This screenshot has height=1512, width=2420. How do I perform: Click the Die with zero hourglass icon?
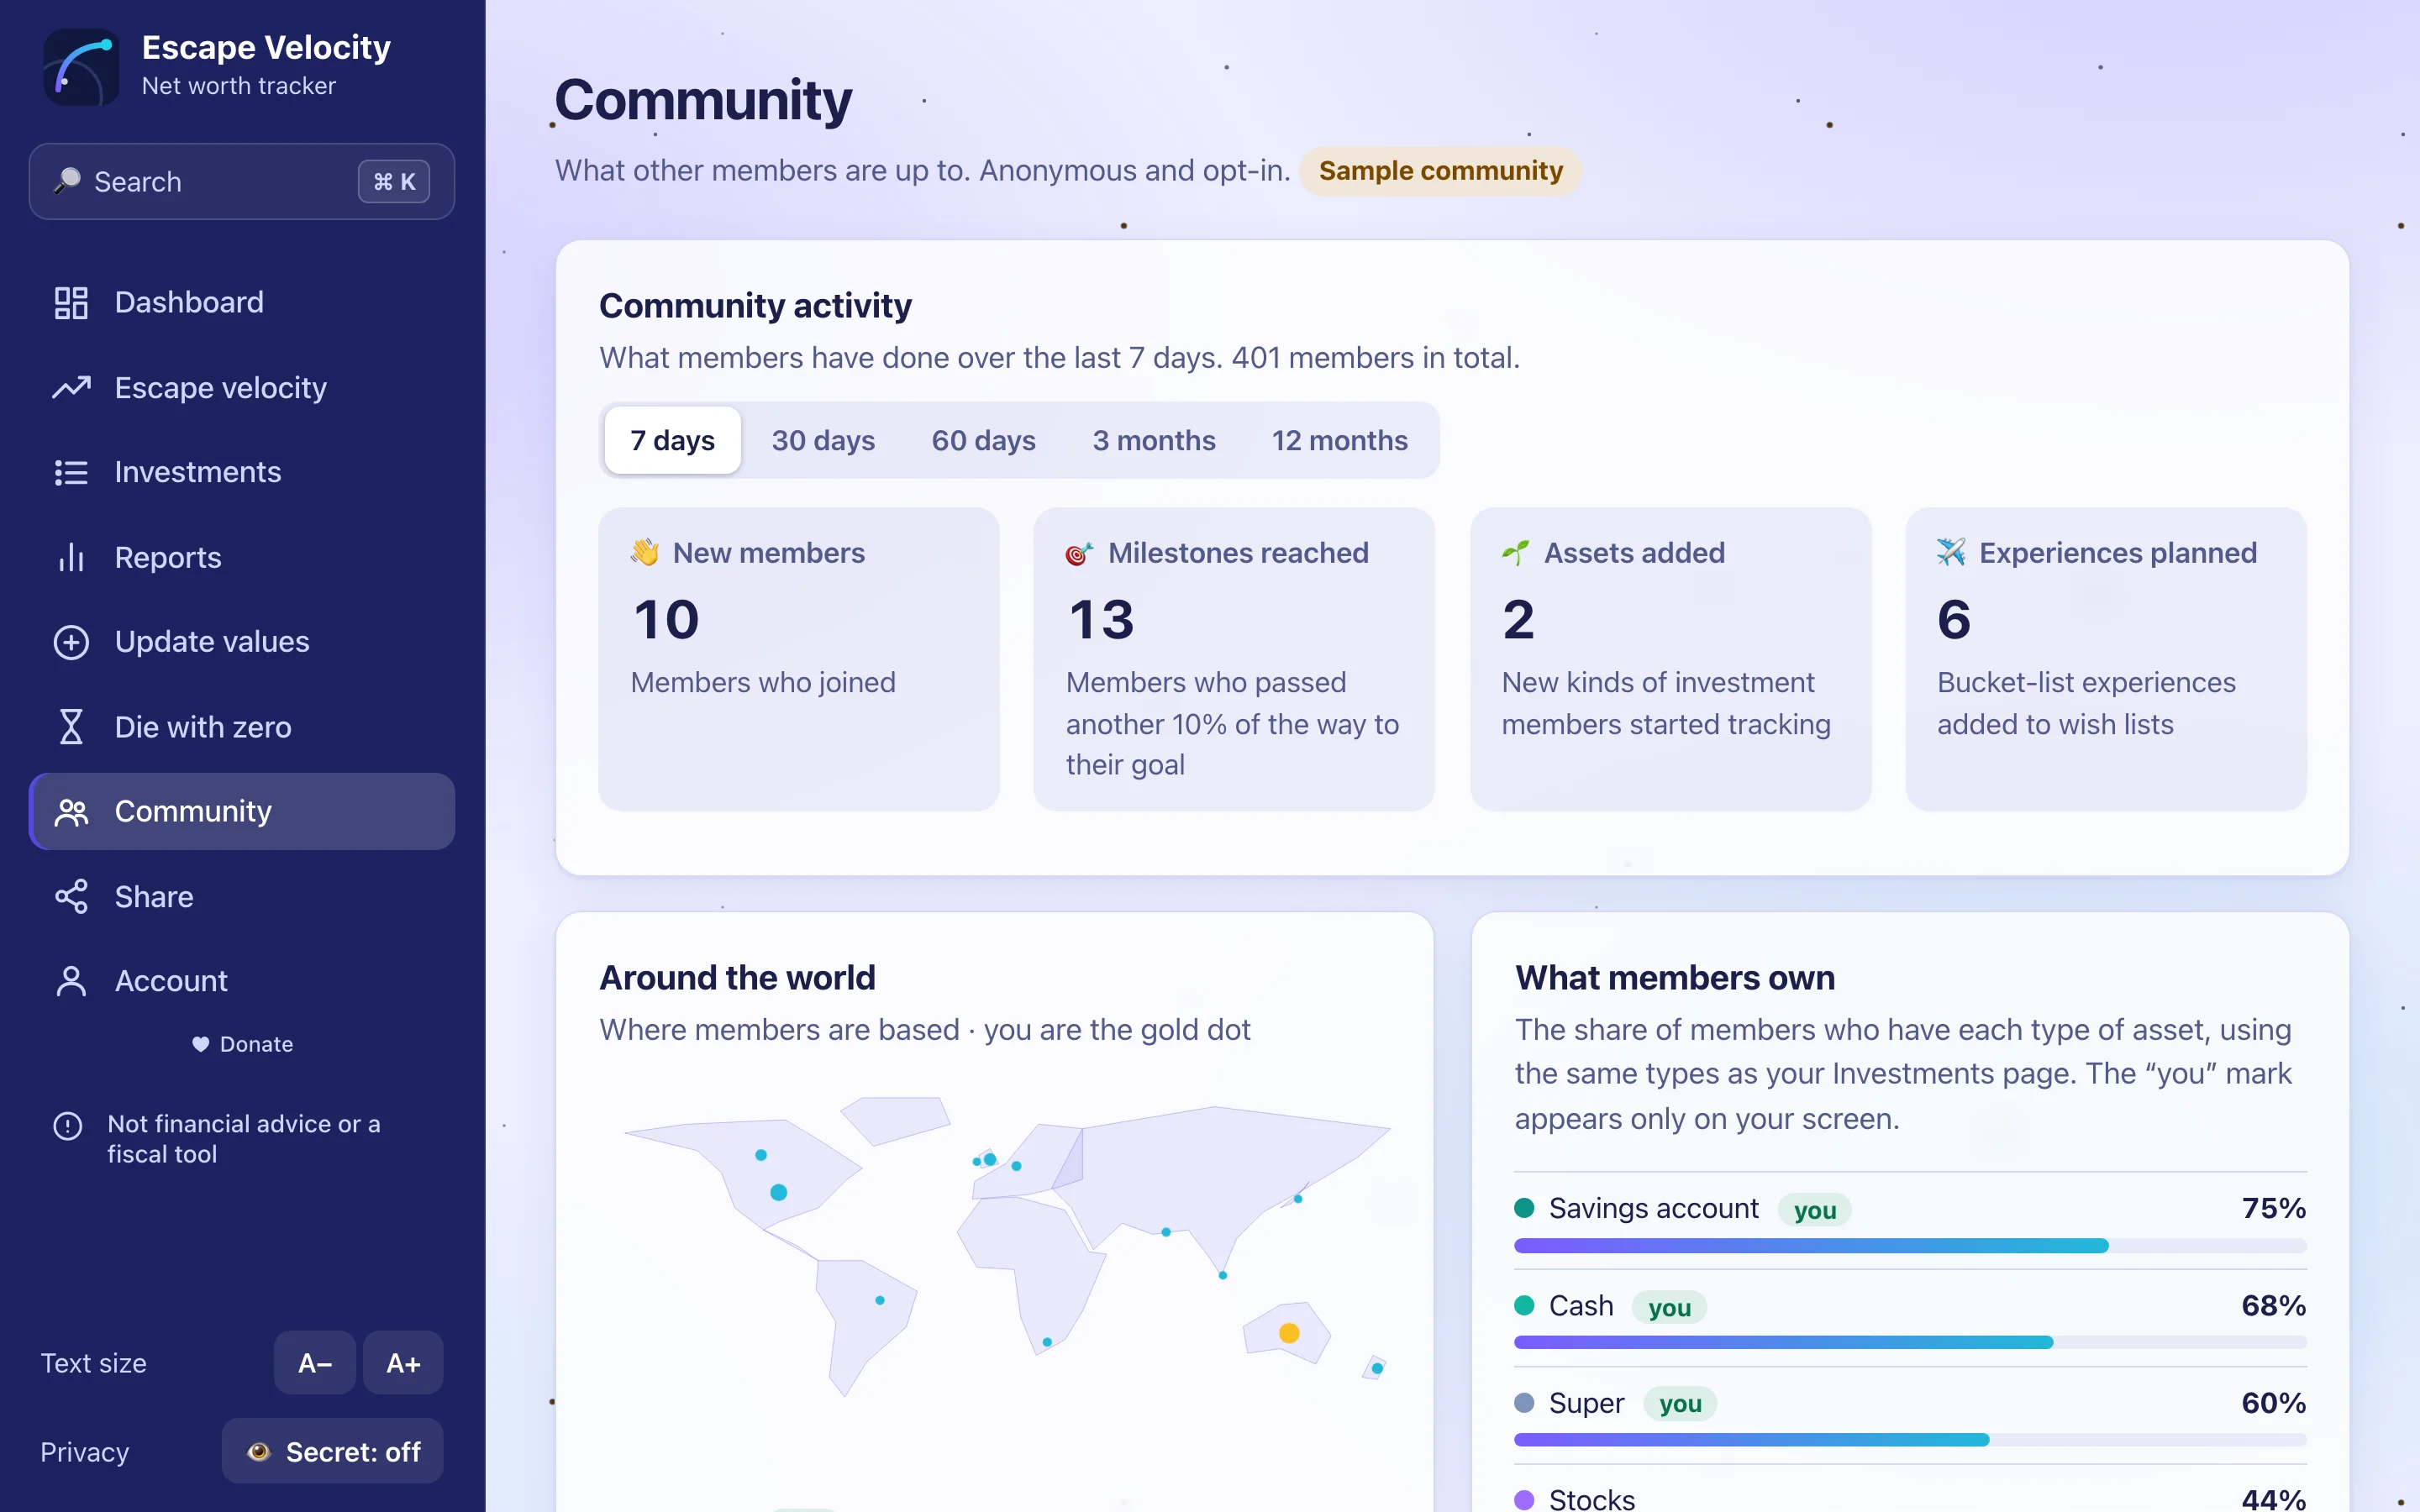coord(71,727)
